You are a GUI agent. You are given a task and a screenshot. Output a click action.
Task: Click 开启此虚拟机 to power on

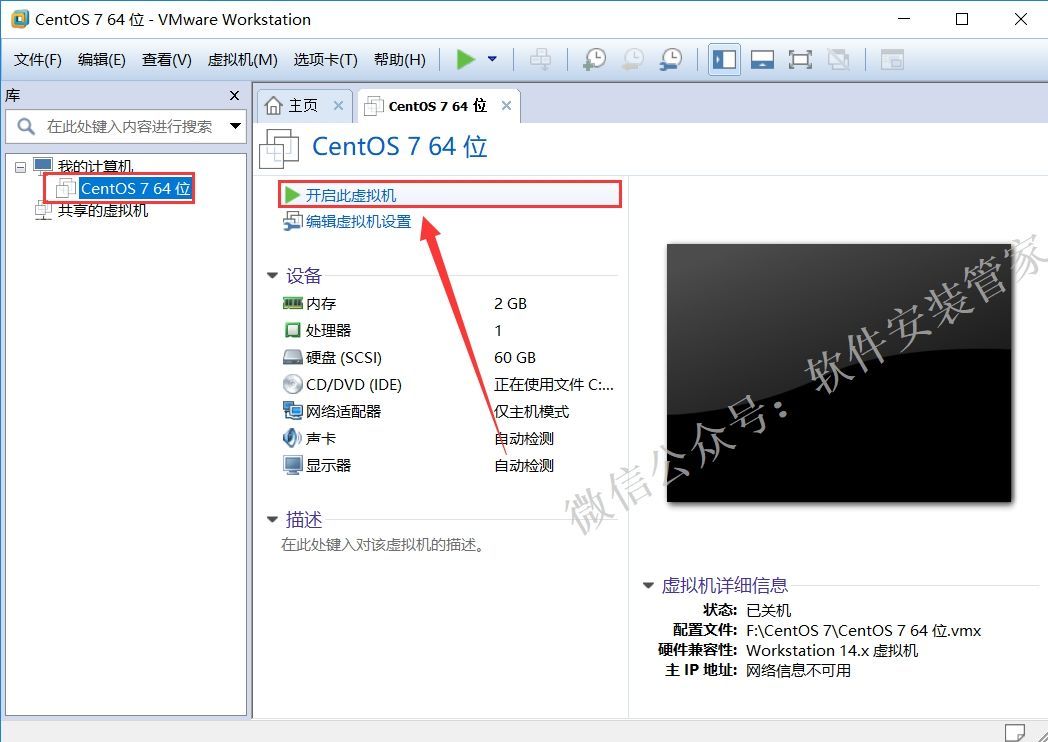(x=350, y=195)
